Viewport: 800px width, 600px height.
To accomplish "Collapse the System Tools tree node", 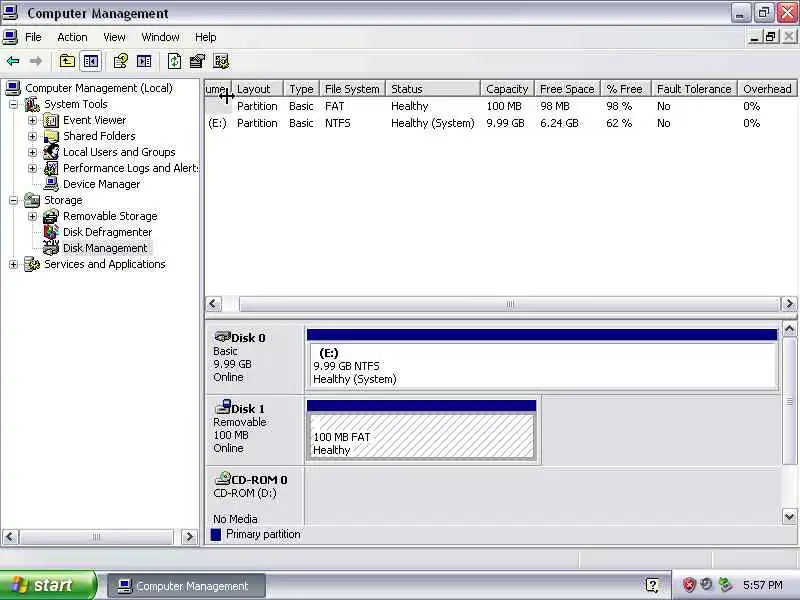I will click(14, 105).
